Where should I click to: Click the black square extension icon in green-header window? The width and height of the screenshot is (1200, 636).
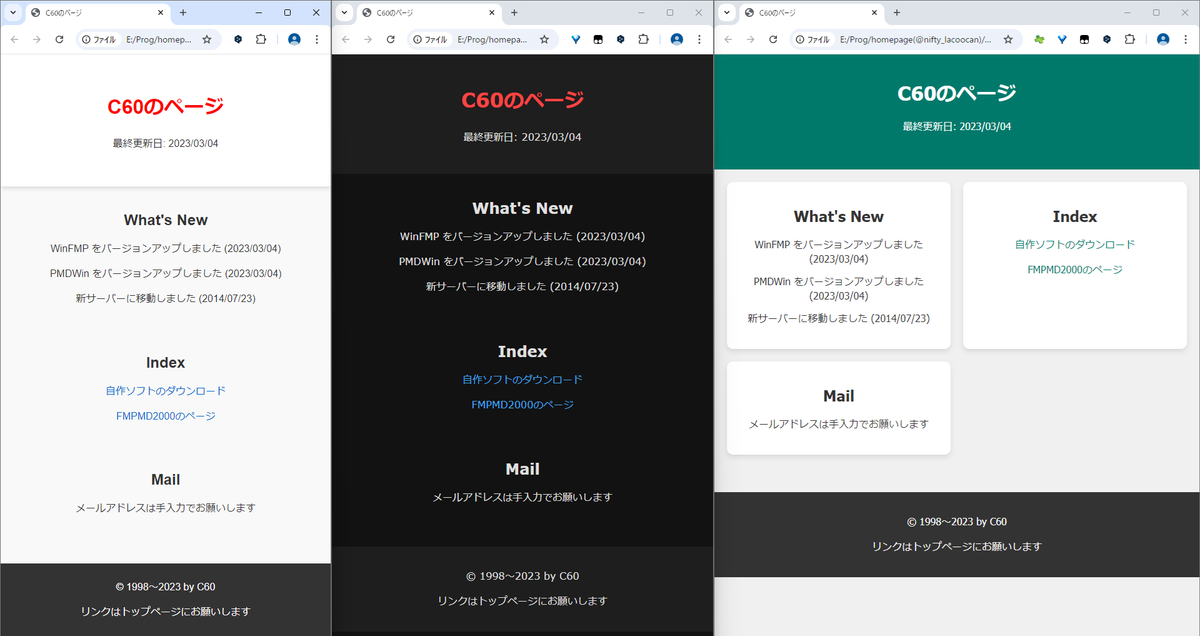[x=1084, y=39]
